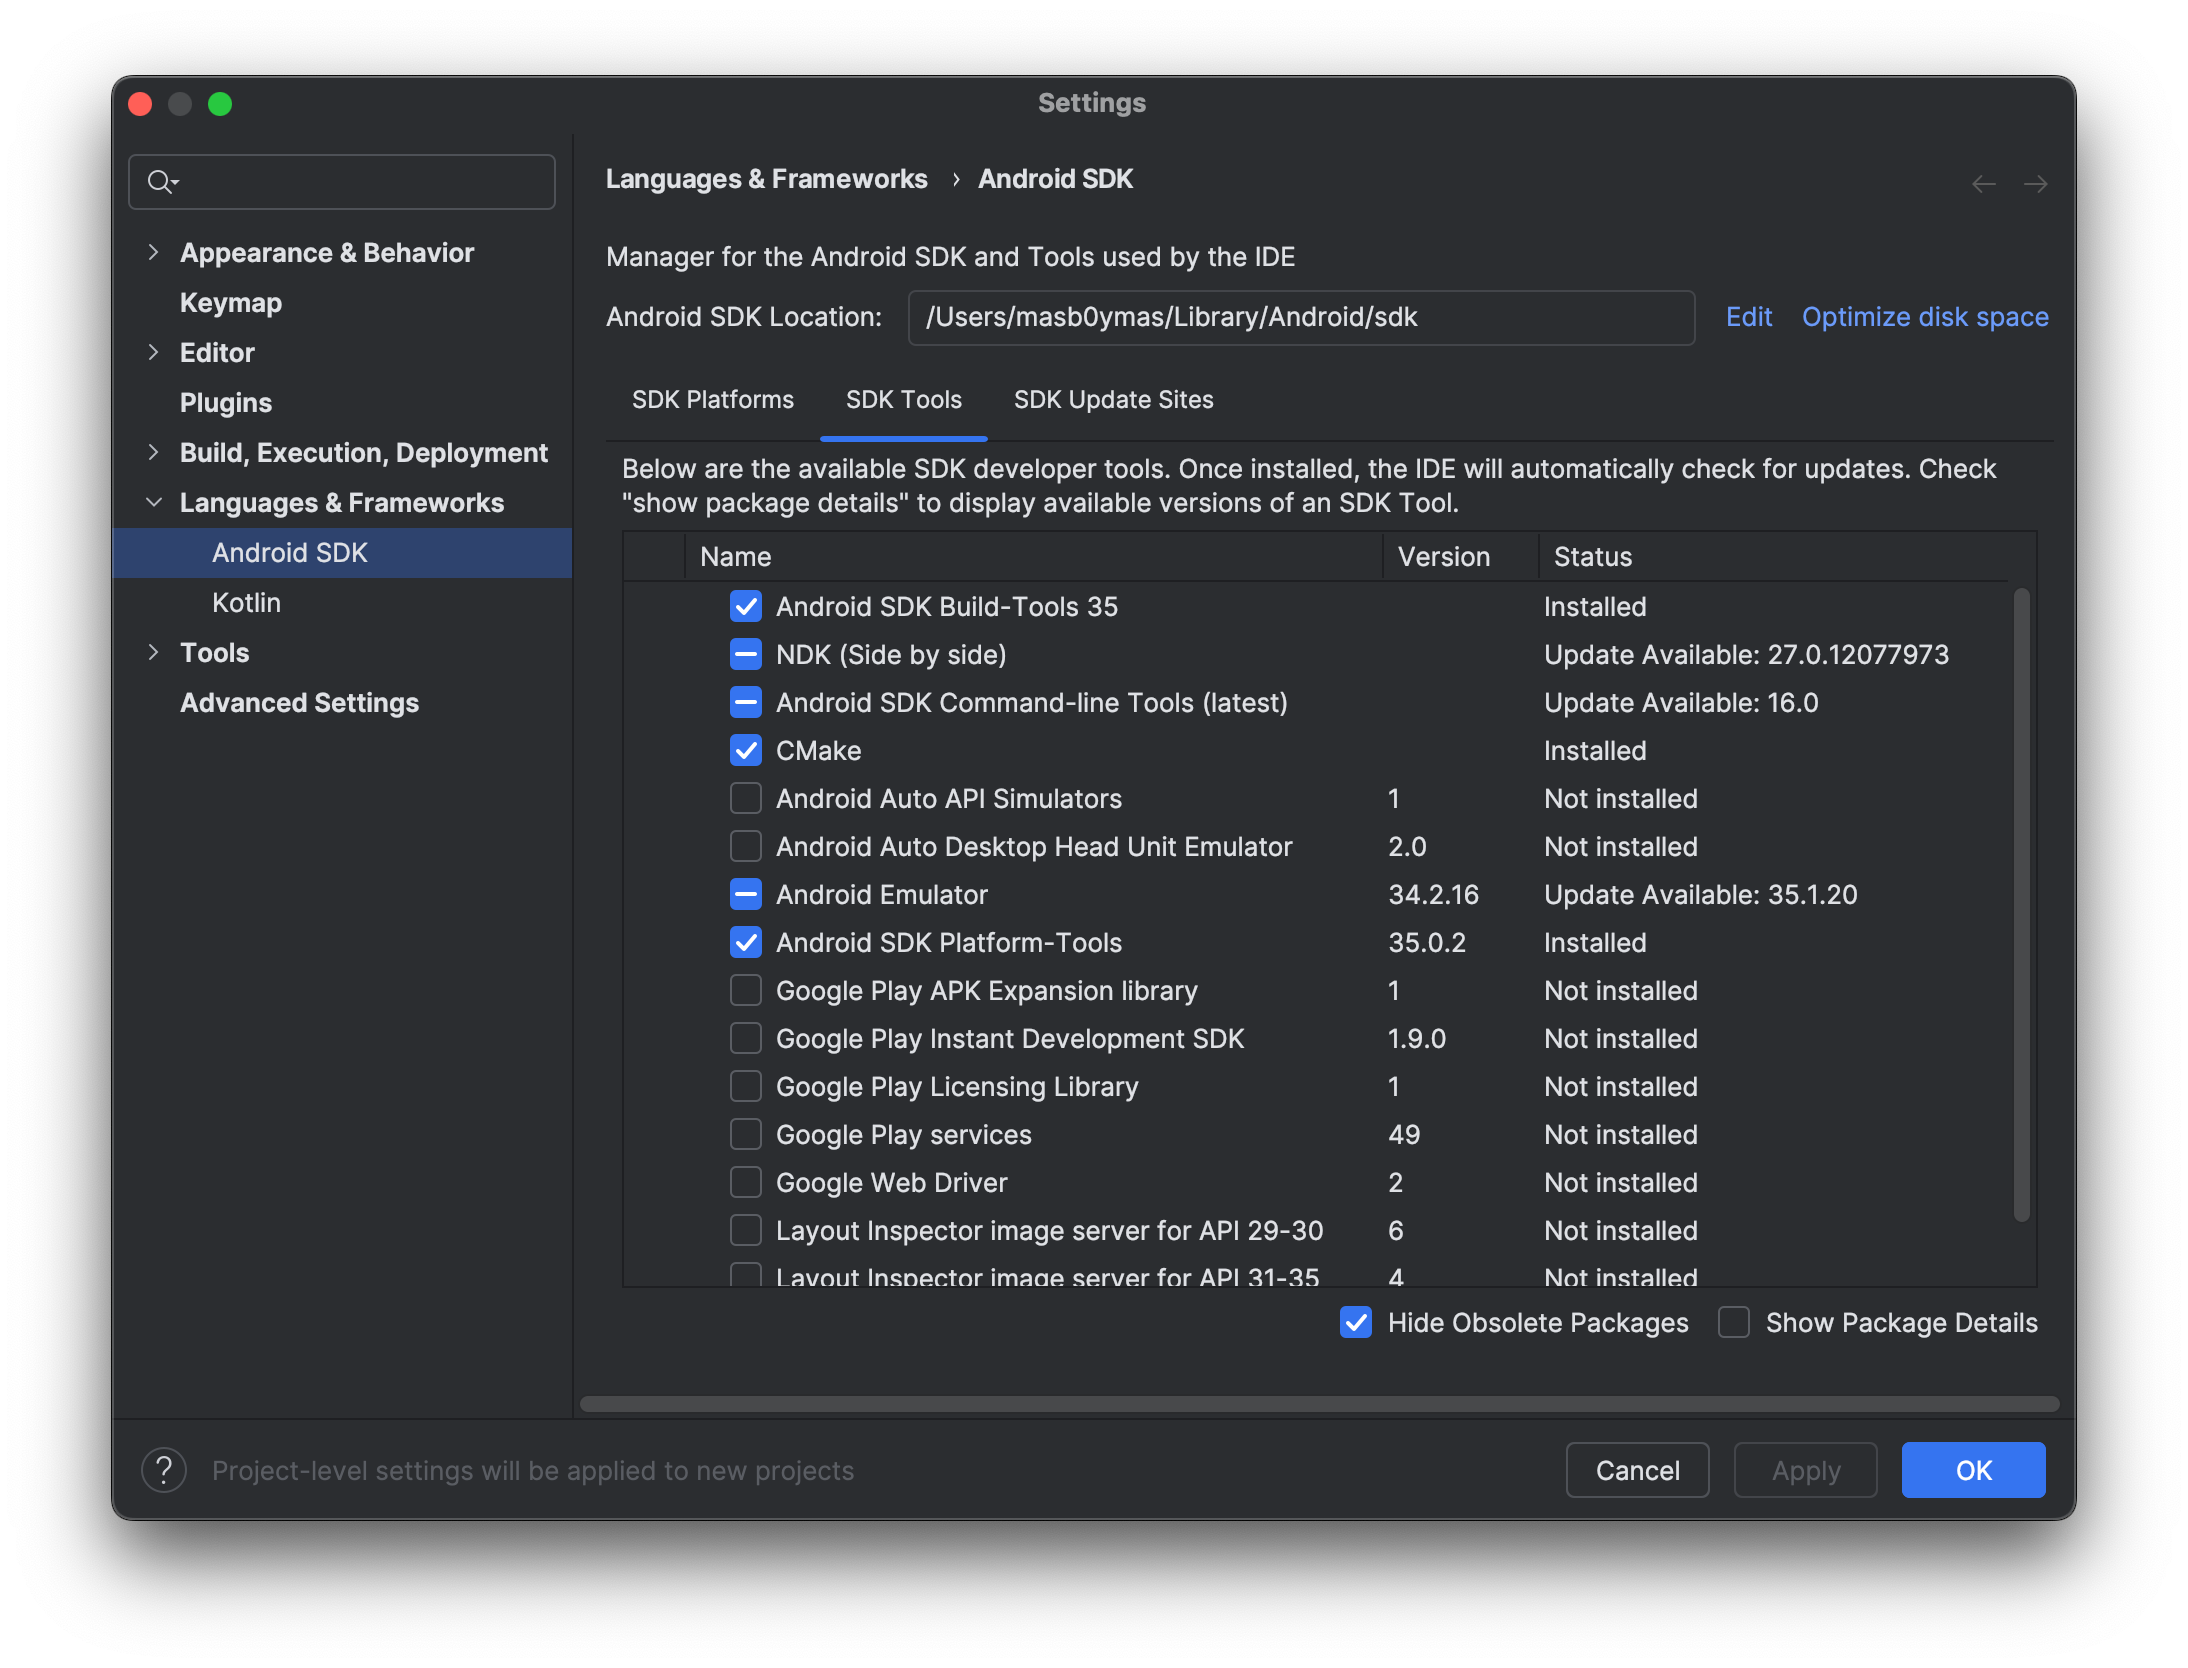
Task: Click the forward navigation arrow
Action: pyautogui.click(x=2035, y=184)
